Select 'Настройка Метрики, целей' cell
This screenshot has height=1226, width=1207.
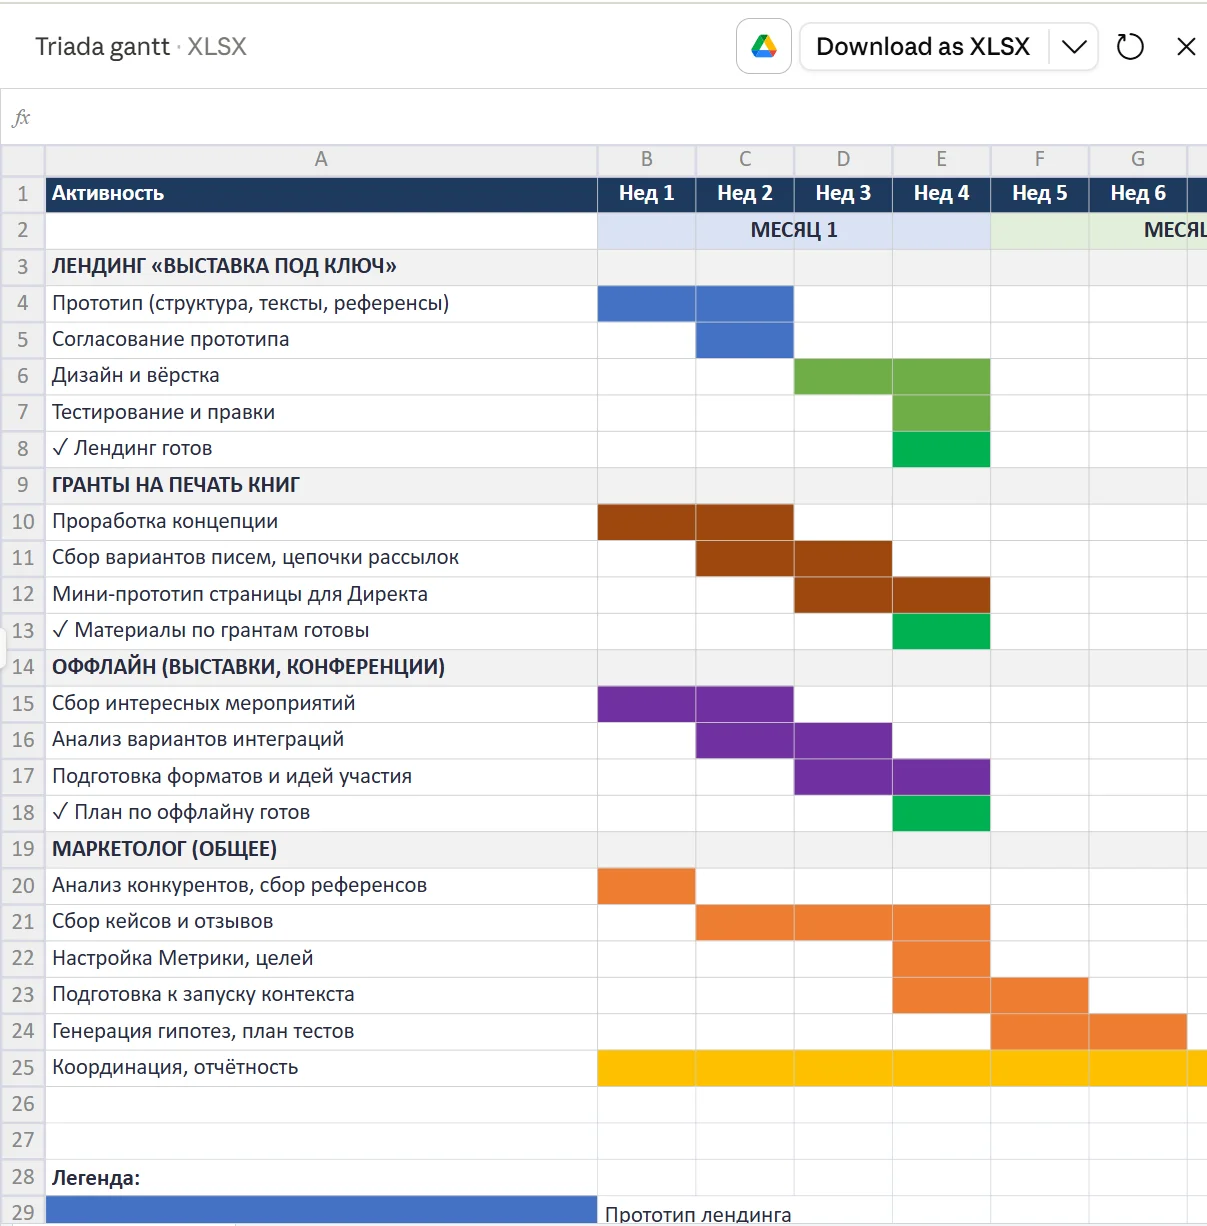coord(321,959)
